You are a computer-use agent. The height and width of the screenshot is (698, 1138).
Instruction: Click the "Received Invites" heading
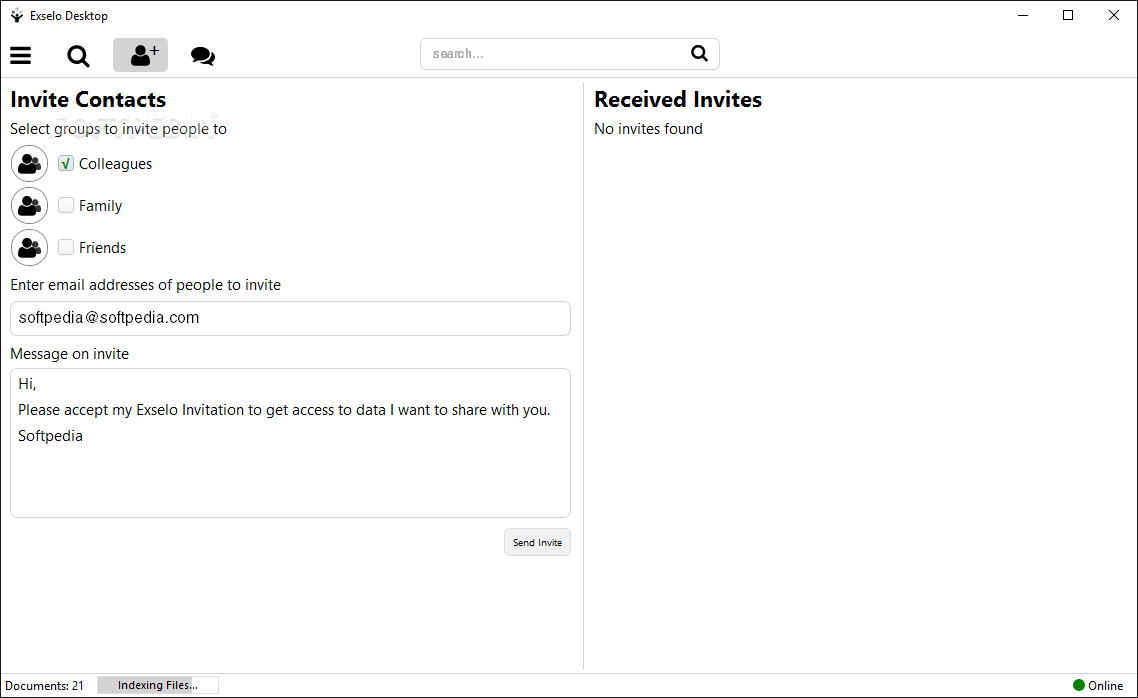click(x=678, y=99)
